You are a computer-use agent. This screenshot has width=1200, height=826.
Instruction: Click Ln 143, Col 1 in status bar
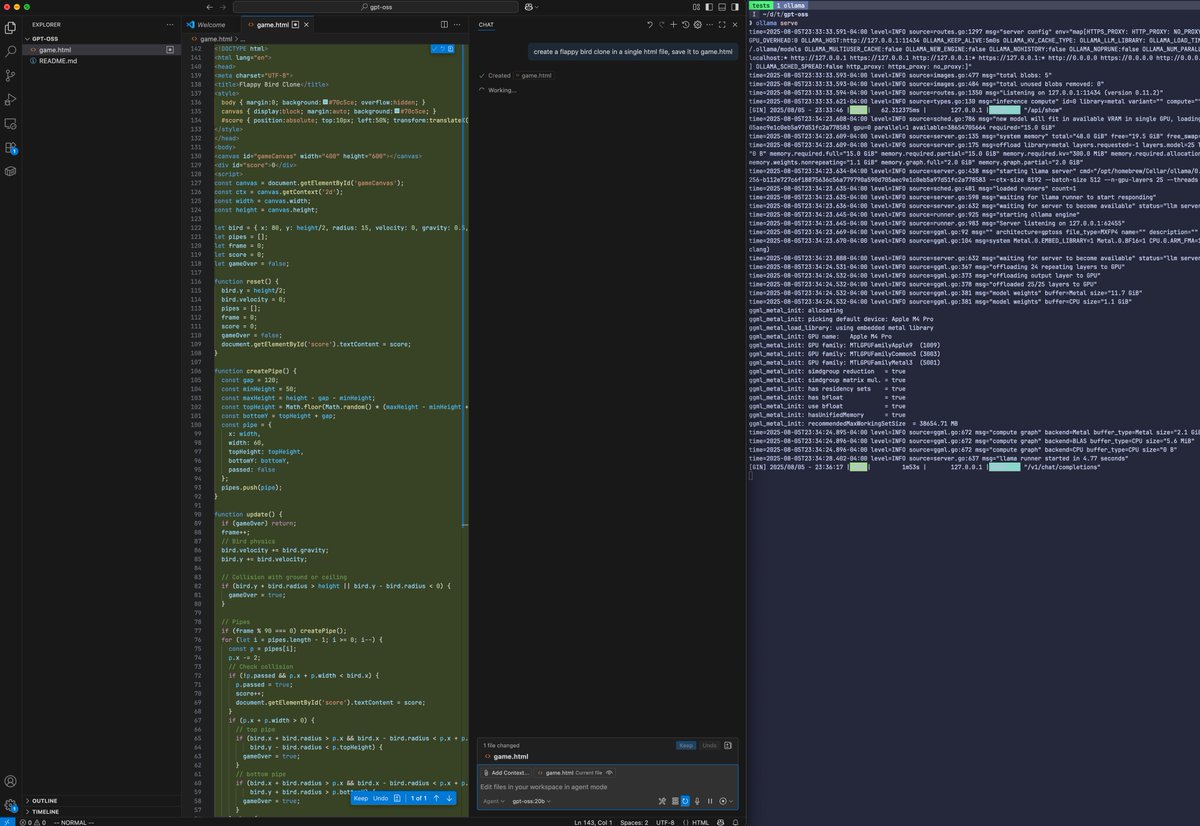point(593,822)
